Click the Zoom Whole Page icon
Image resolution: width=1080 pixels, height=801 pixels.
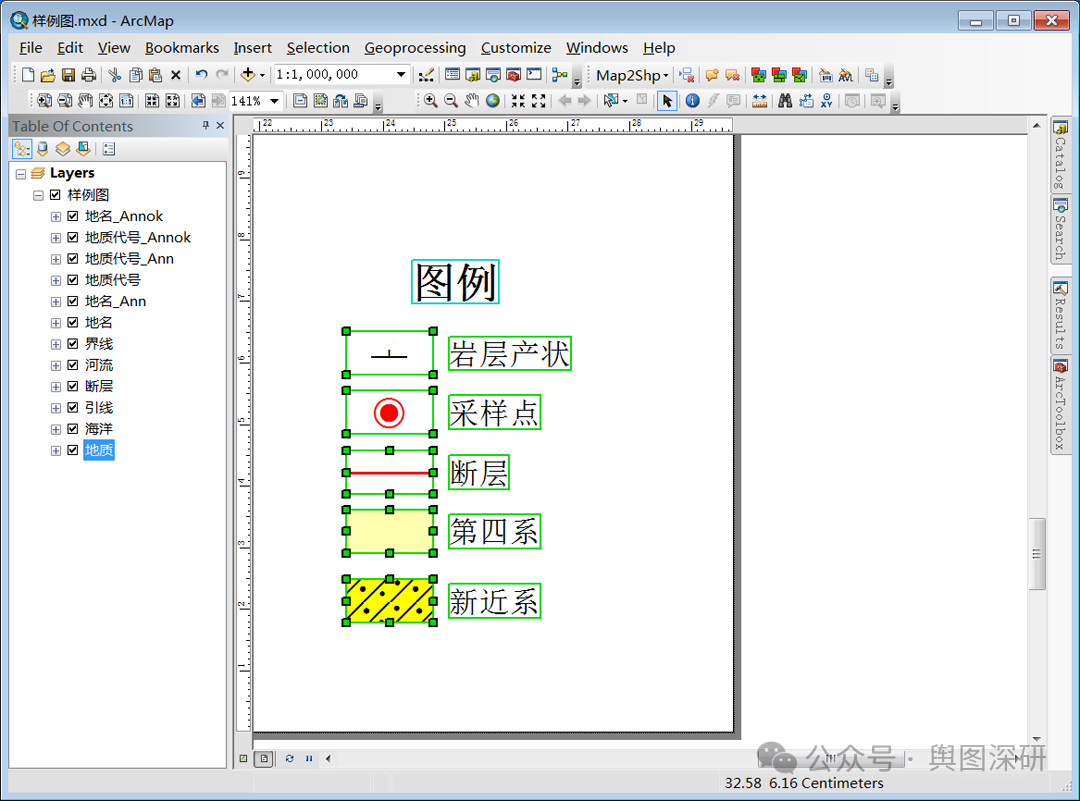click(x=105, y=101)
